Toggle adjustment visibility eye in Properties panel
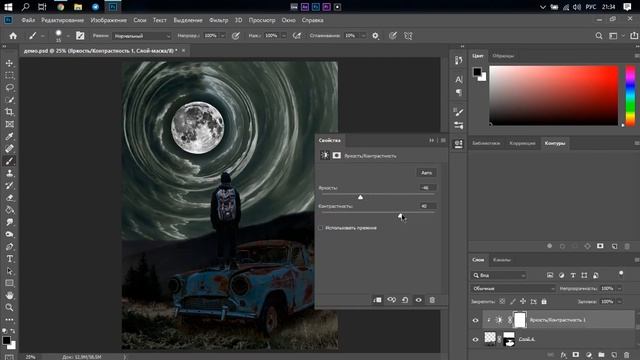This screenshot has width=640, height=360. point(418,300)
